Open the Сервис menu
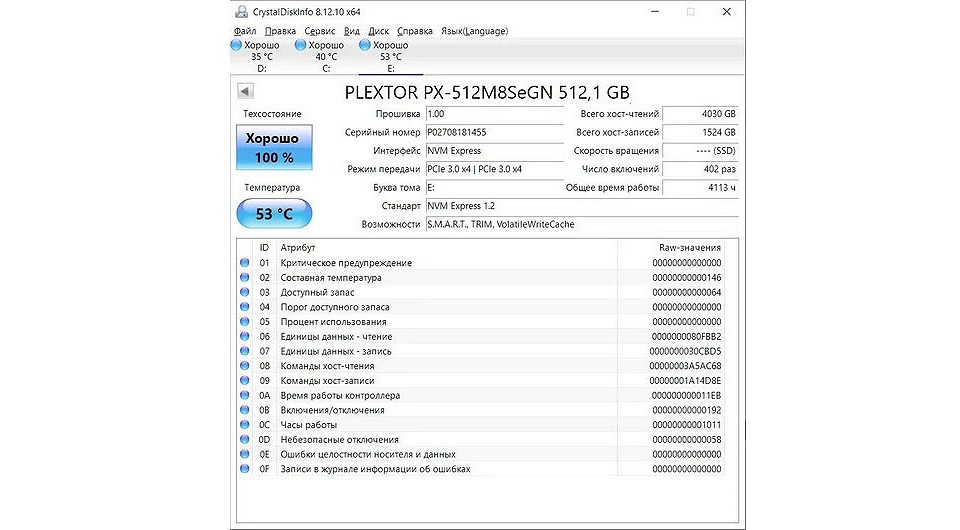 (320, 31)
